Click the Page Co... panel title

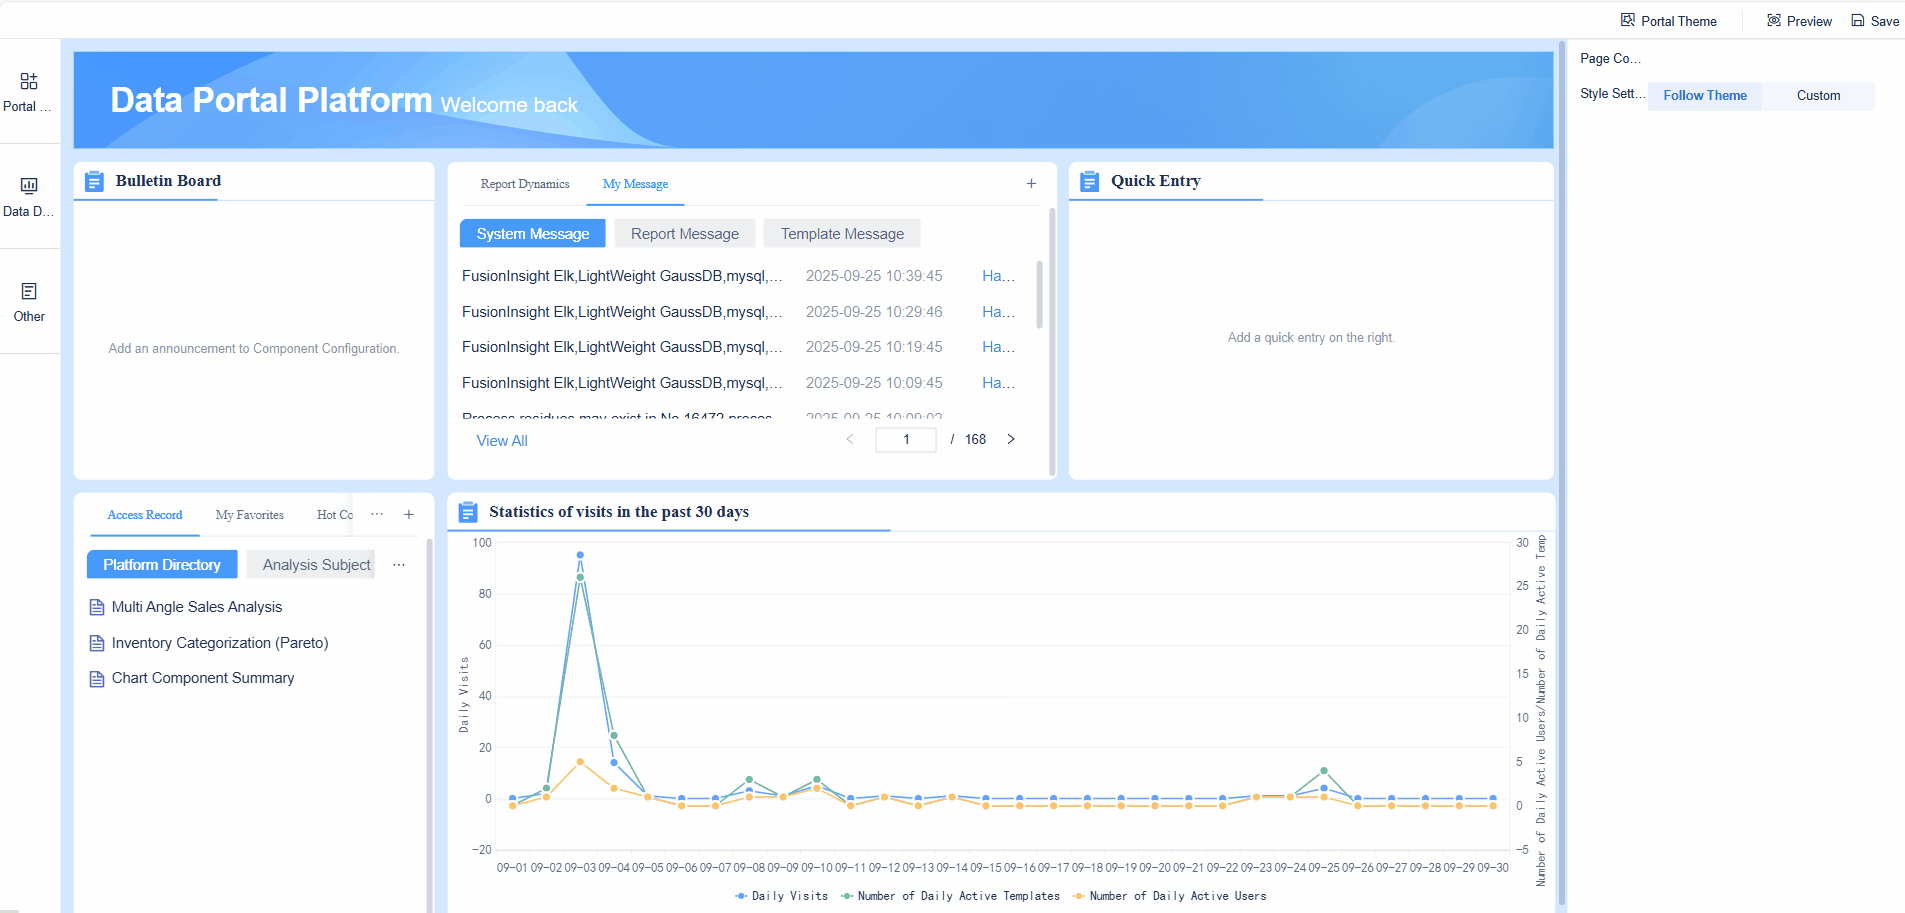click(1610, 58)
